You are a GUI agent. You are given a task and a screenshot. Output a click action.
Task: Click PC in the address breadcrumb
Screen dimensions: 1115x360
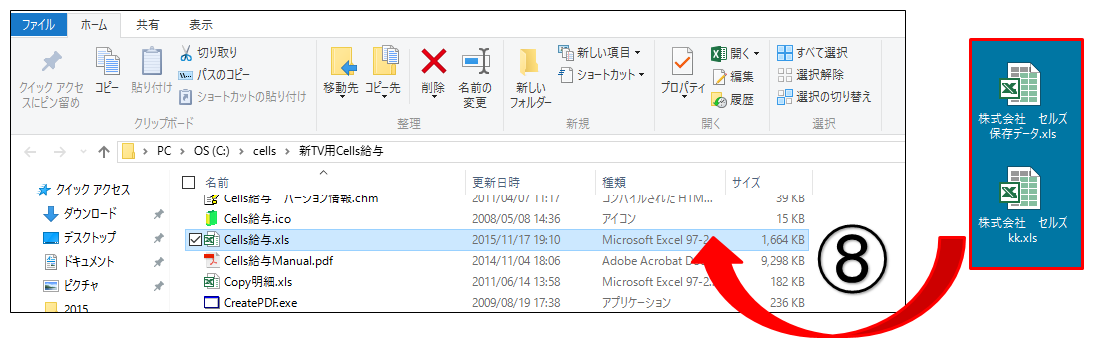164,152
